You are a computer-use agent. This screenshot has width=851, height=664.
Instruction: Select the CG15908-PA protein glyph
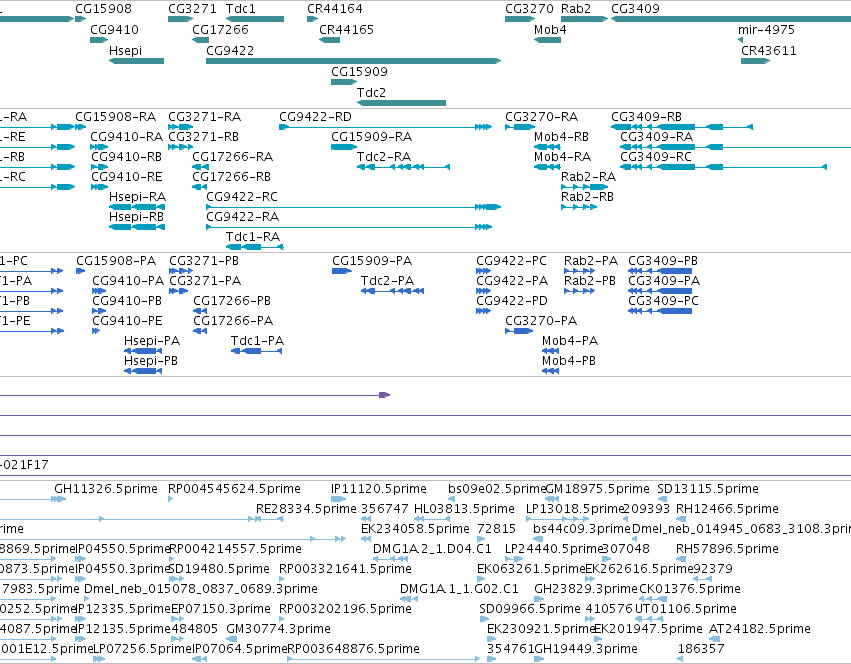point(80,271)
